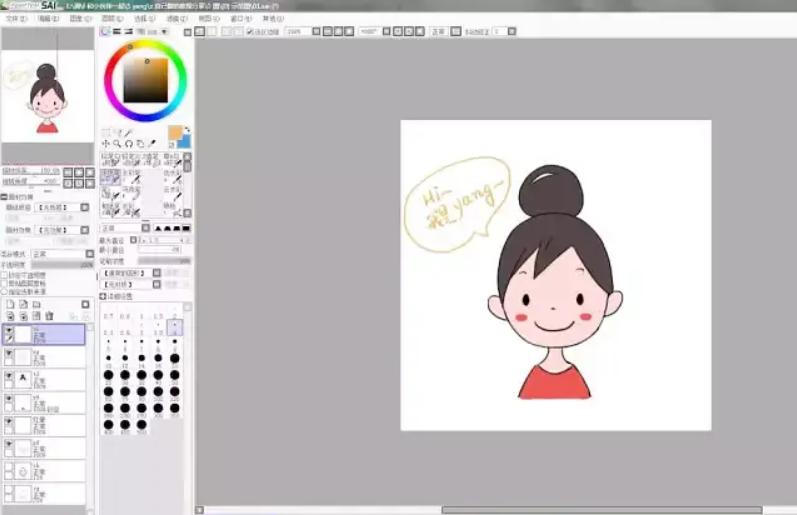This screenshot has width=797, height=515.
Task: Pick the highlighted brush tool preset
Action: 110,176
